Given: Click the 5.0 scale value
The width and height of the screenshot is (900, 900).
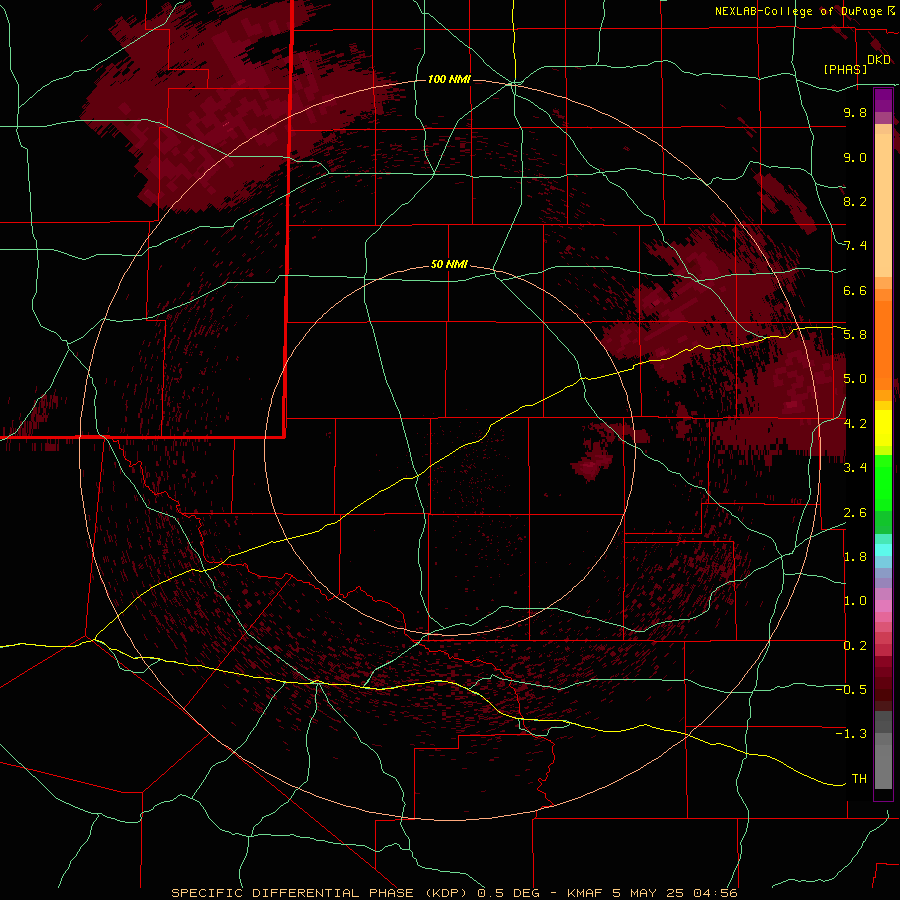Looking at the screenshot, I should pos(855,379).
